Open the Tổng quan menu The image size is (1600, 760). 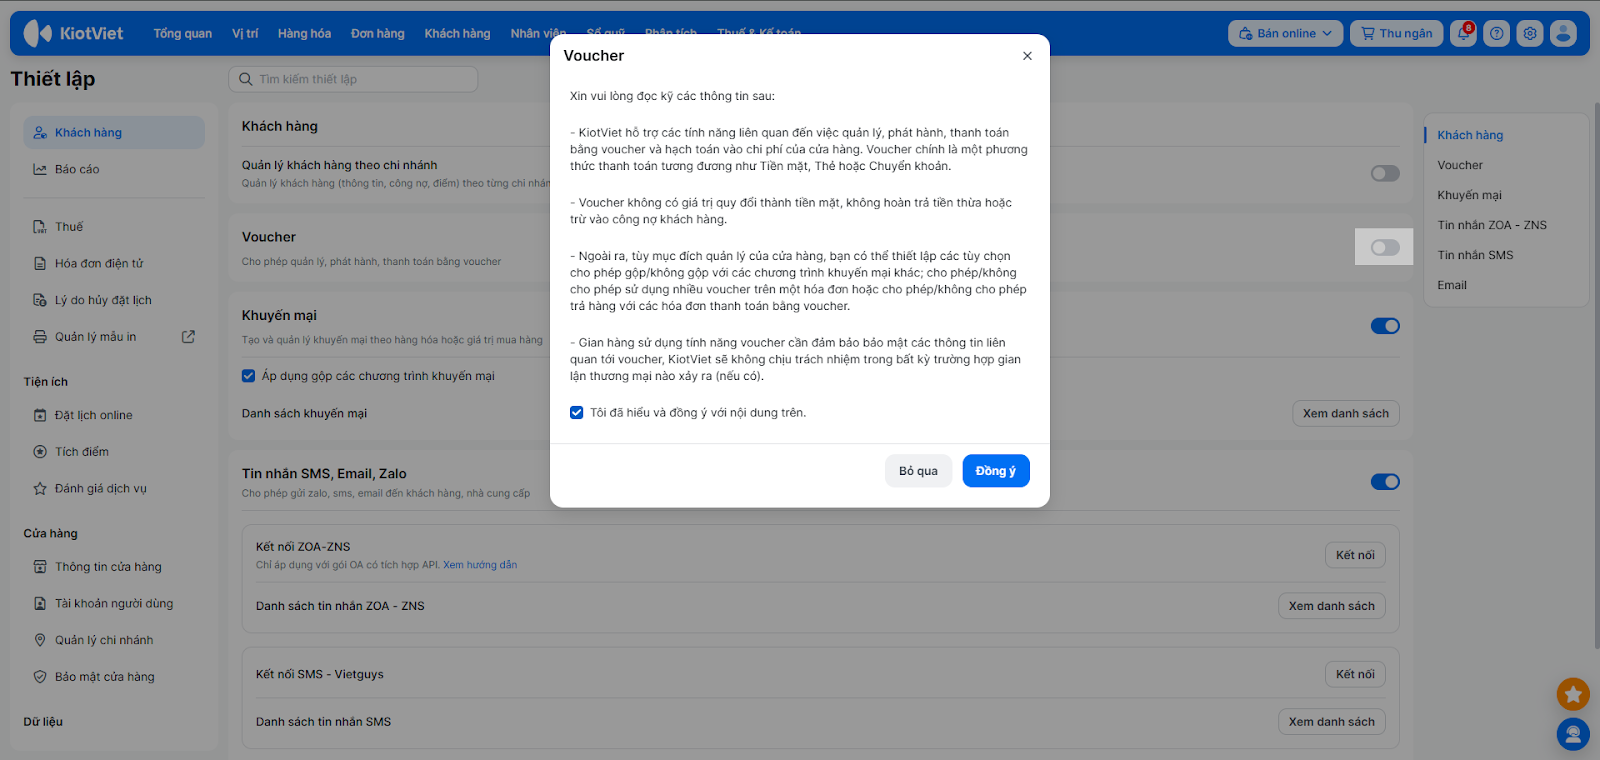click(183, 33)
